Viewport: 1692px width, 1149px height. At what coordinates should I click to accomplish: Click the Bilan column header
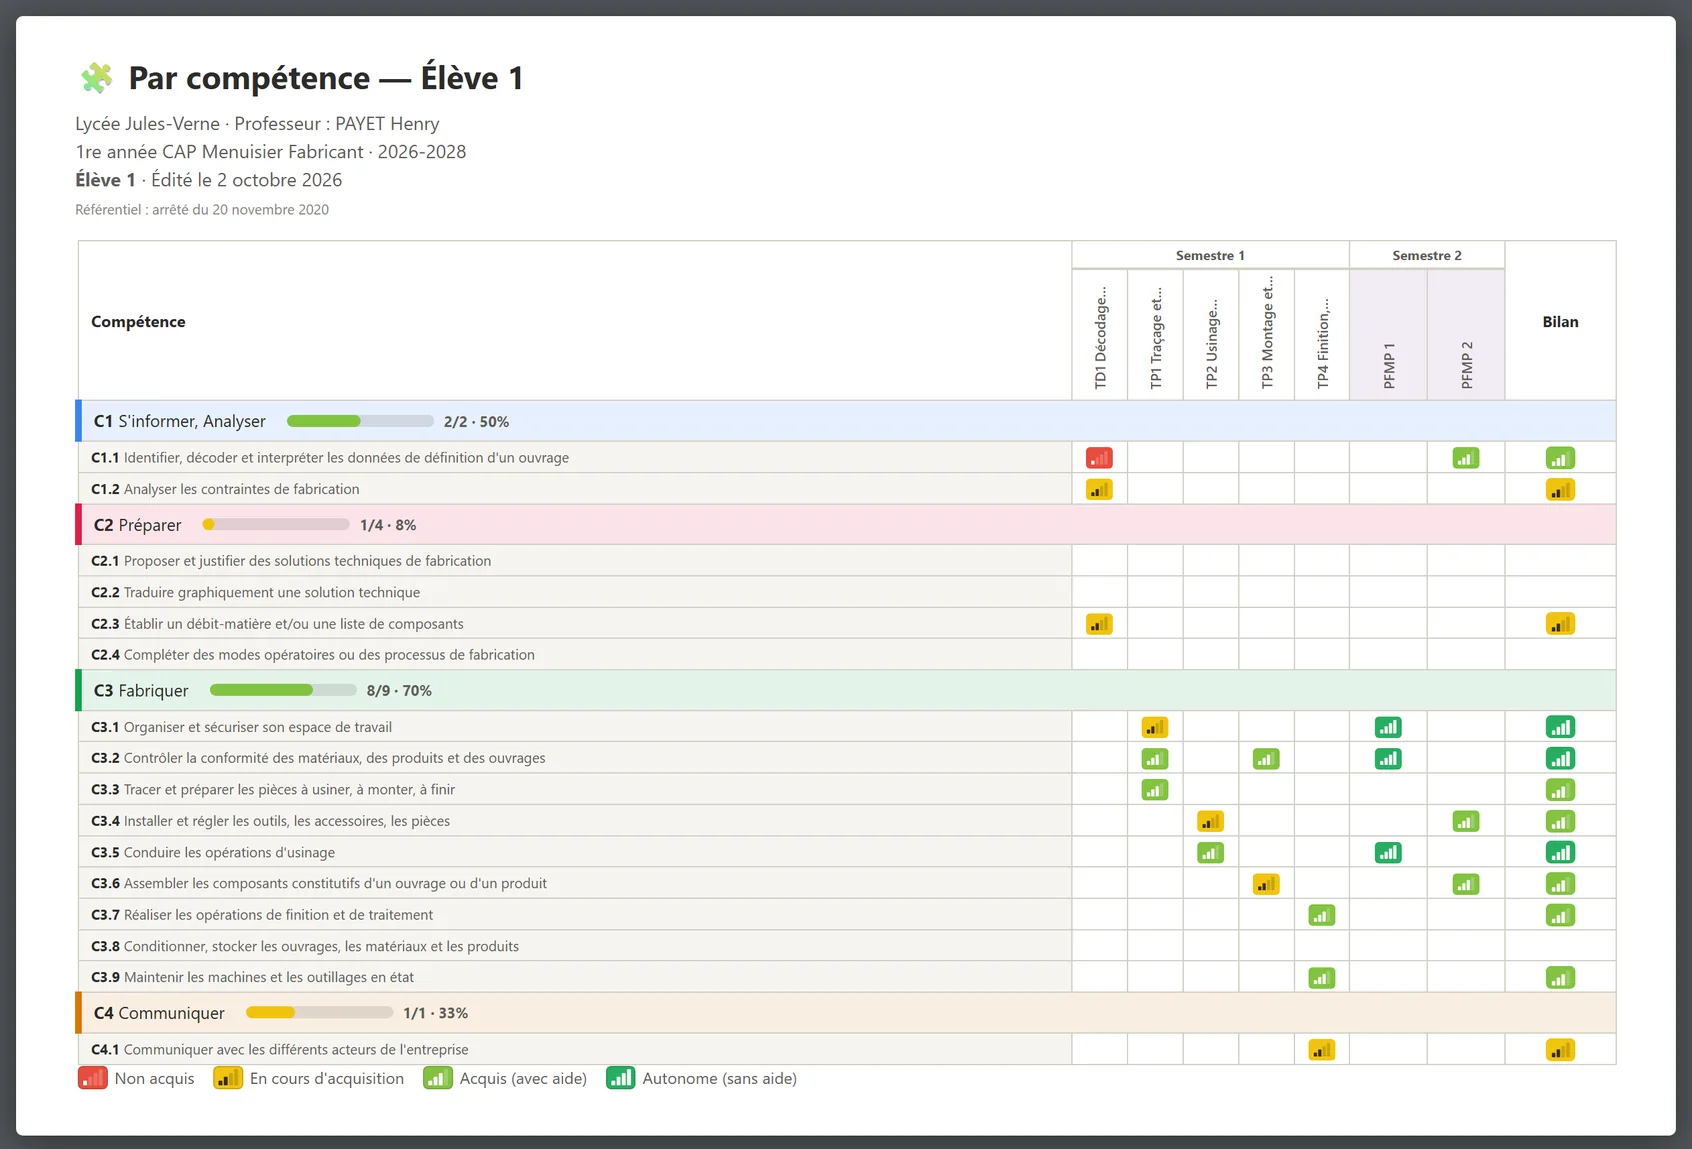(x=1560, y=321)
